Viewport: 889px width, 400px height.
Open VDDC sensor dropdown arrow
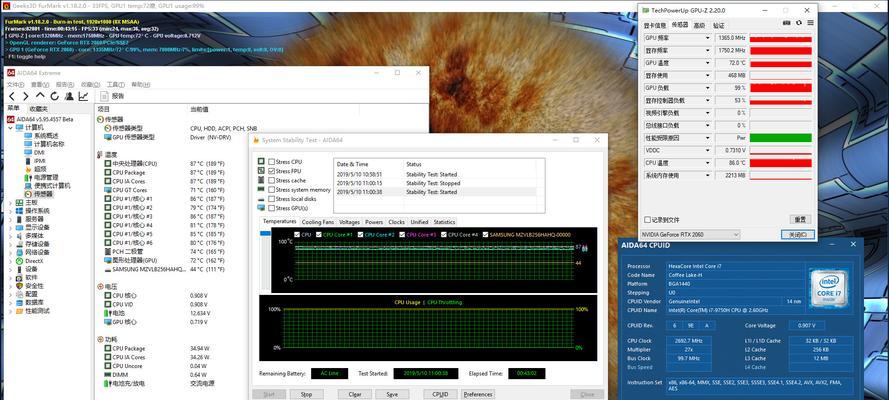coord(708,150)
